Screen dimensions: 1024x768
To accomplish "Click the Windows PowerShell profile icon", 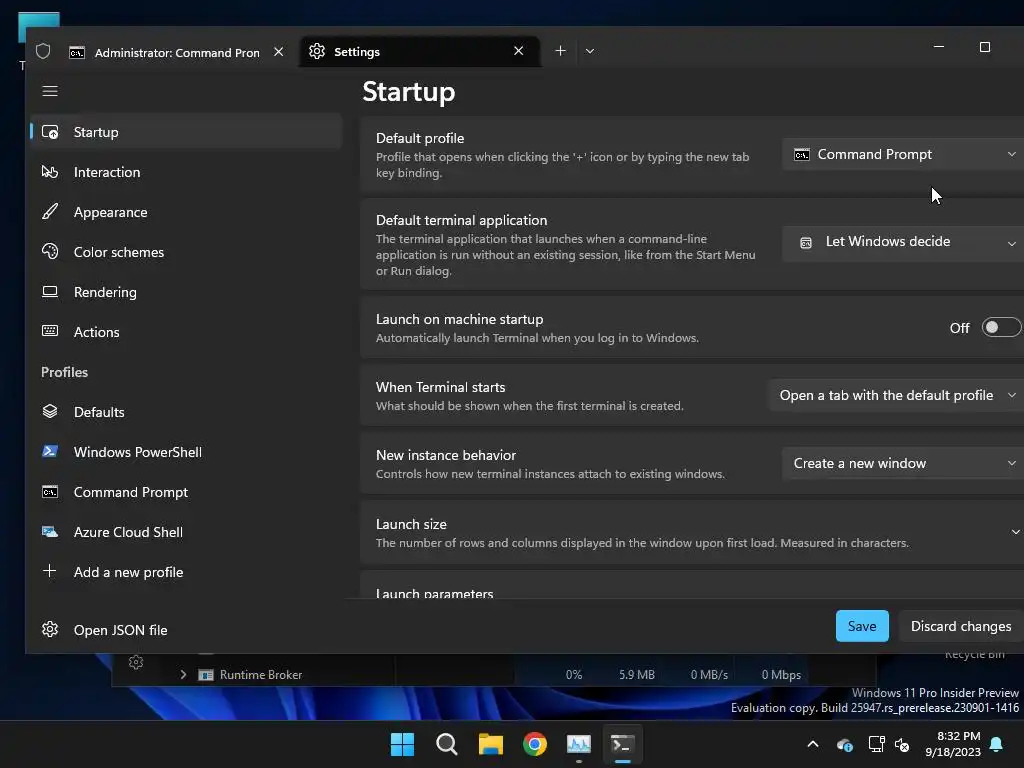I will click(50, 452).
